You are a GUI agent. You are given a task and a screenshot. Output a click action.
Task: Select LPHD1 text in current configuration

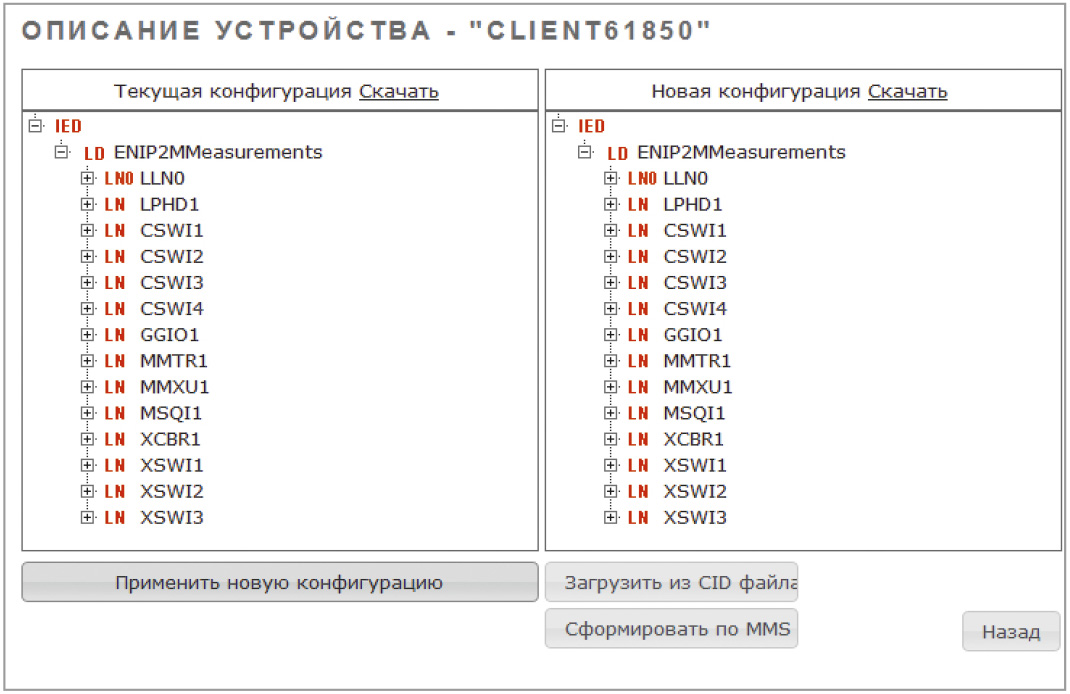coord(169,204)
